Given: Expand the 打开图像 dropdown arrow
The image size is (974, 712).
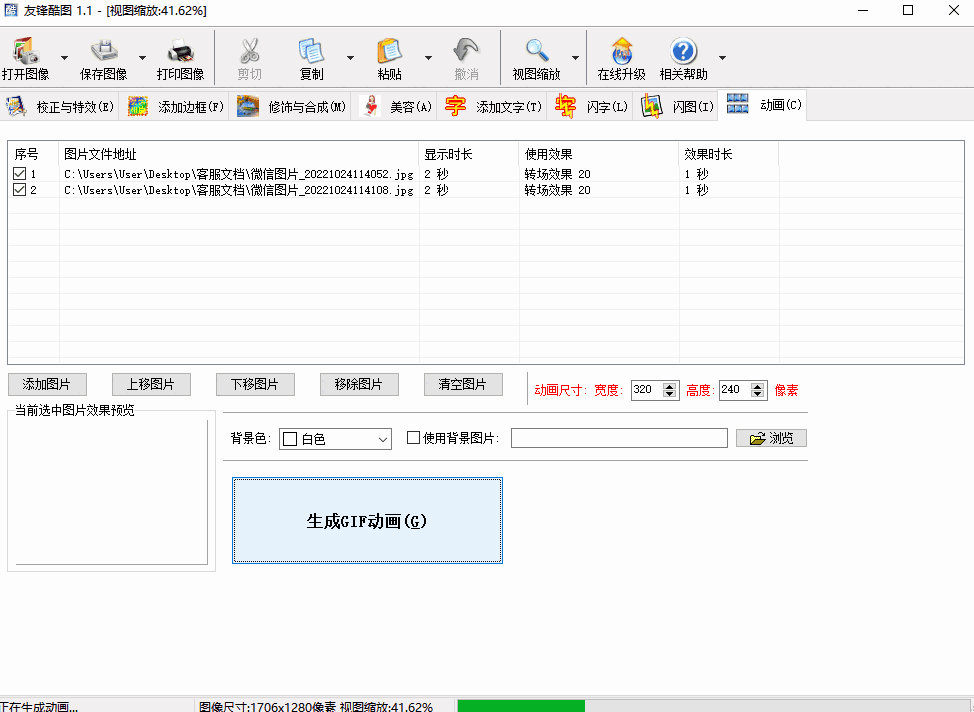Looking at the screenshot, I should point(64,57).
